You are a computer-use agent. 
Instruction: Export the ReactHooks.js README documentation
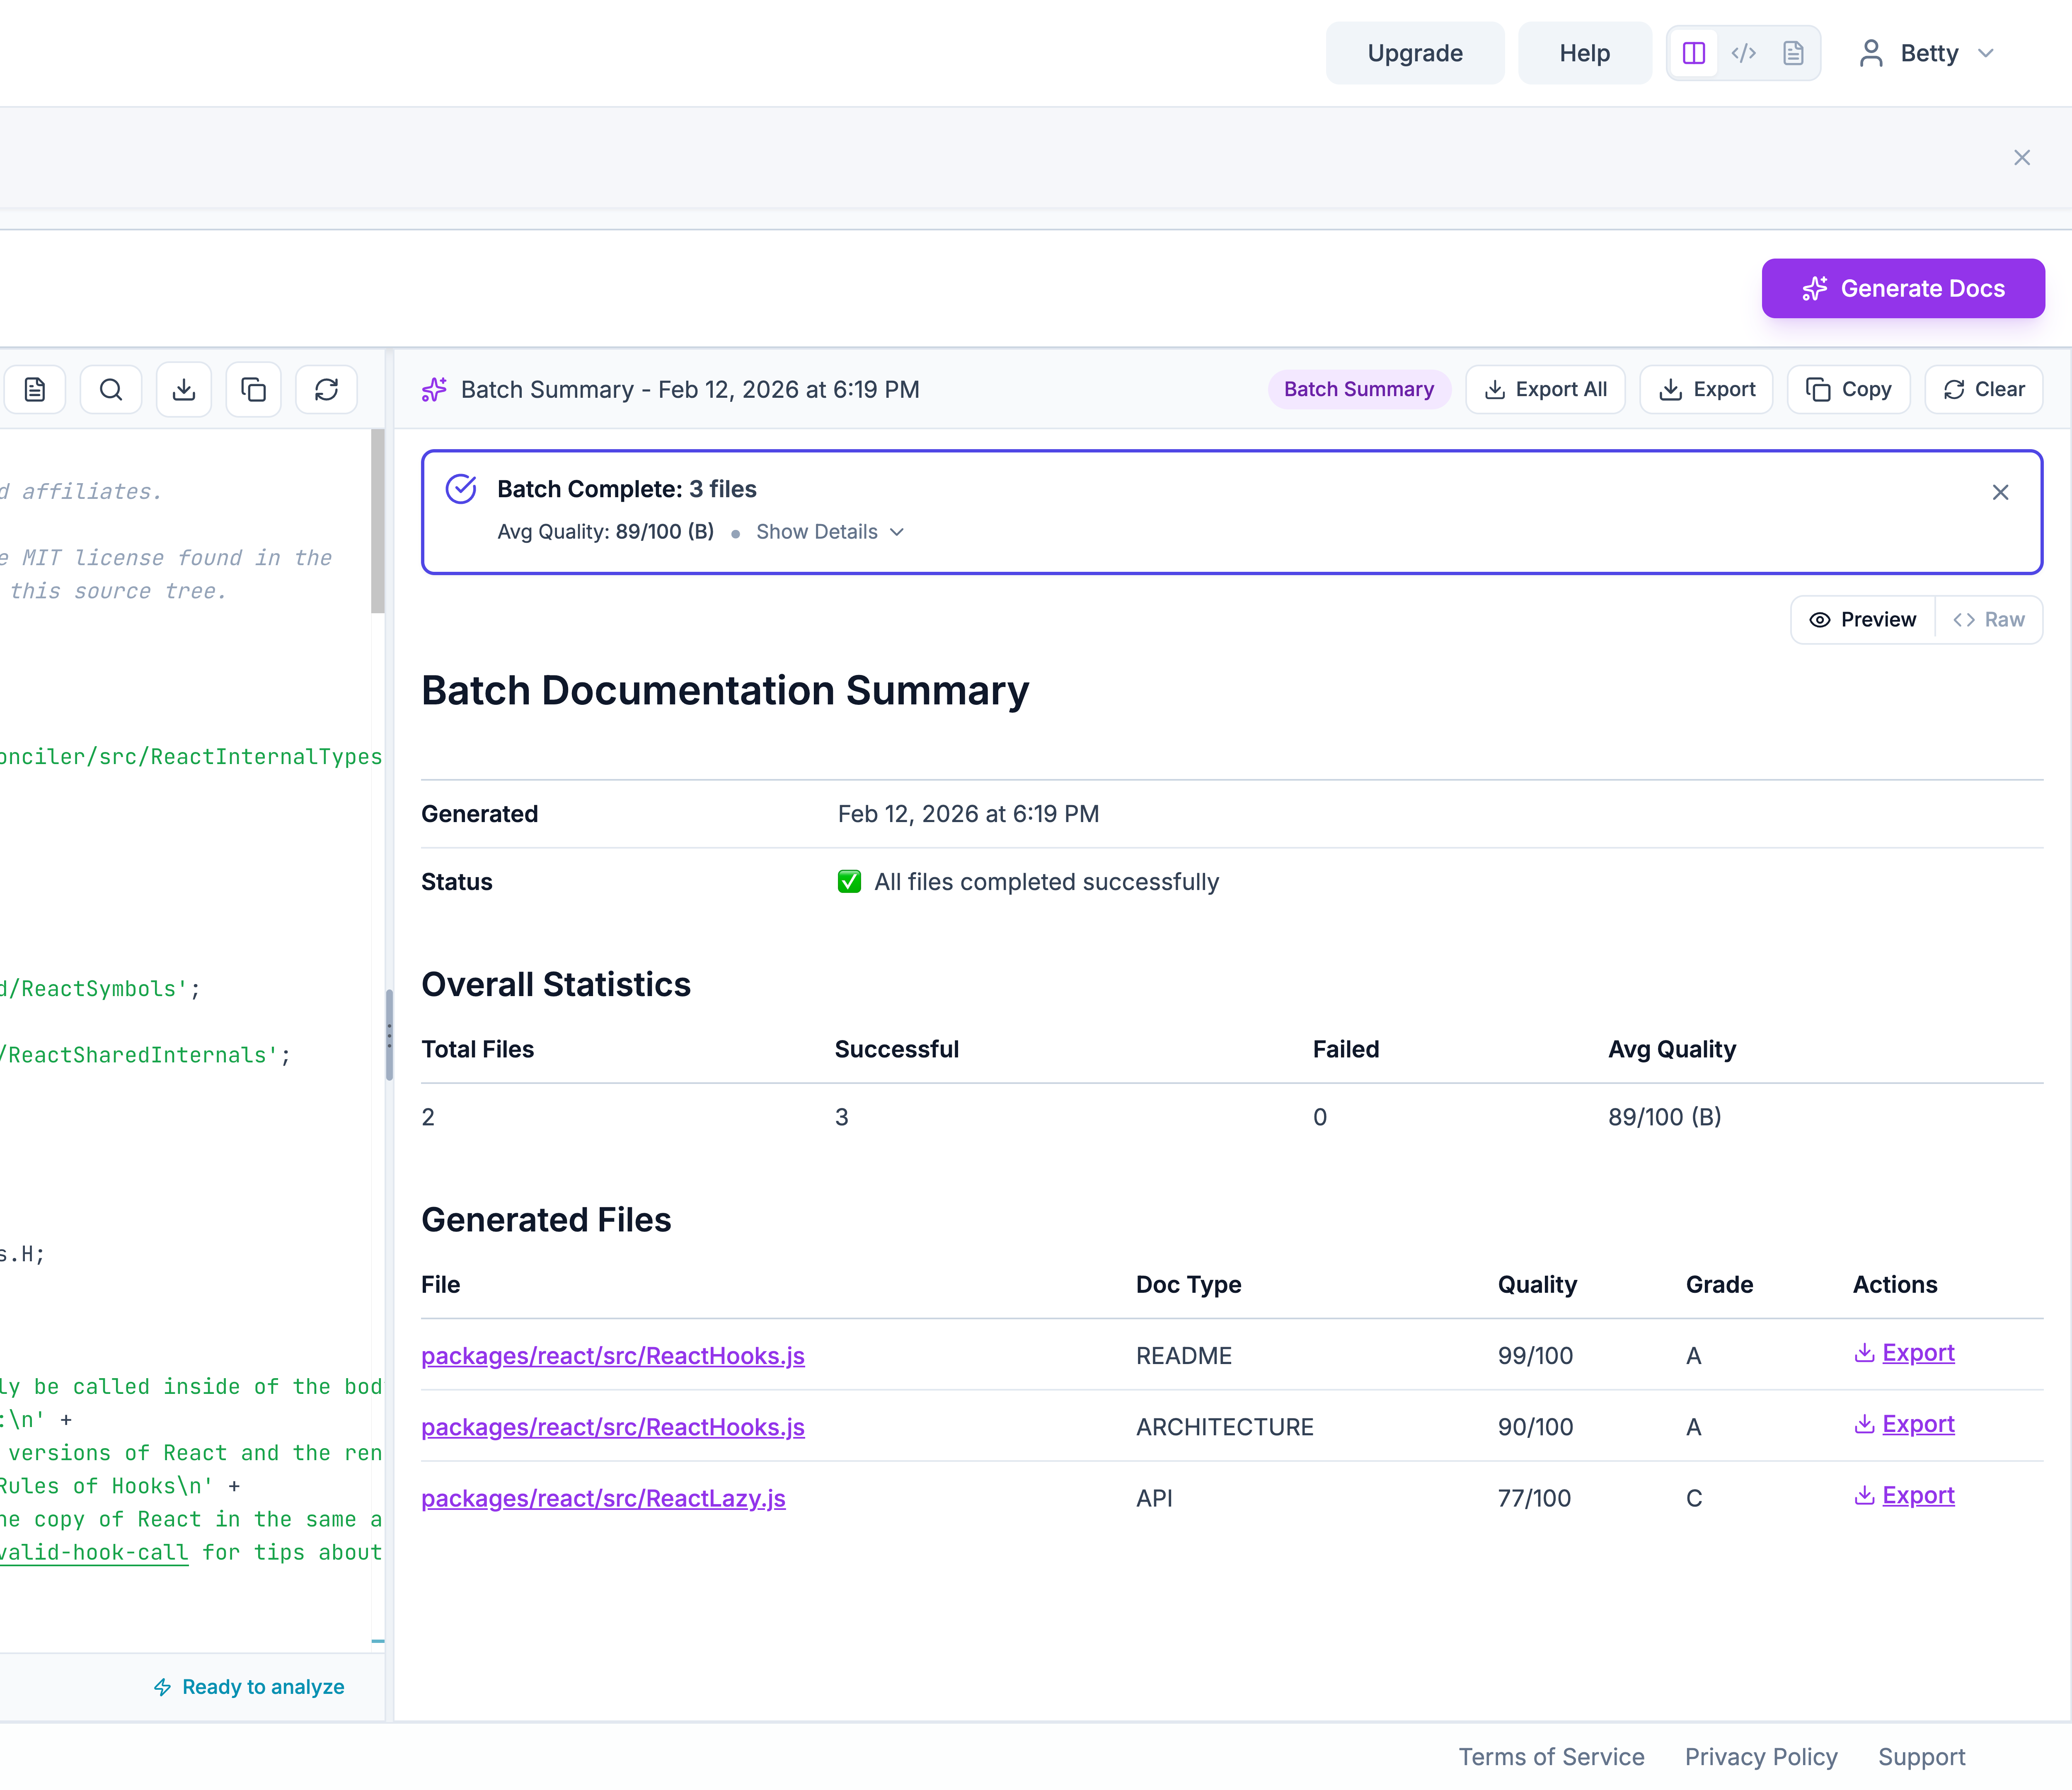(1903, 1353)
